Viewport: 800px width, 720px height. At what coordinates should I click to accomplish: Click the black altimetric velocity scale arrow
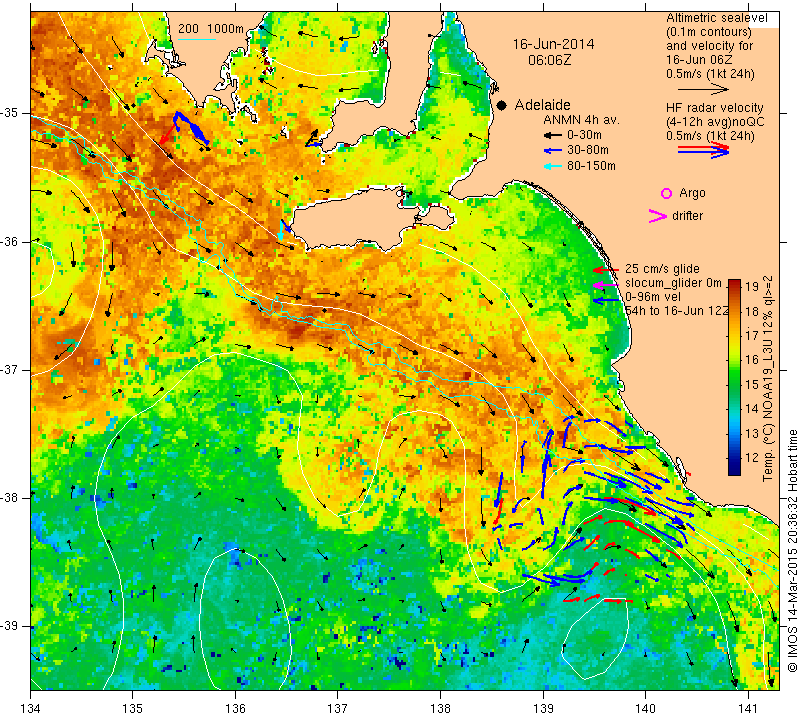click(x=703, y=90)
